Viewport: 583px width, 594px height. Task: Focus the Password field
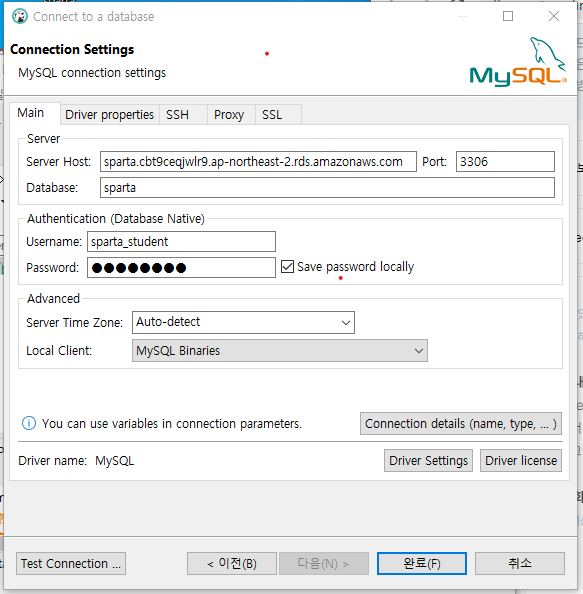tap(181, 267)
